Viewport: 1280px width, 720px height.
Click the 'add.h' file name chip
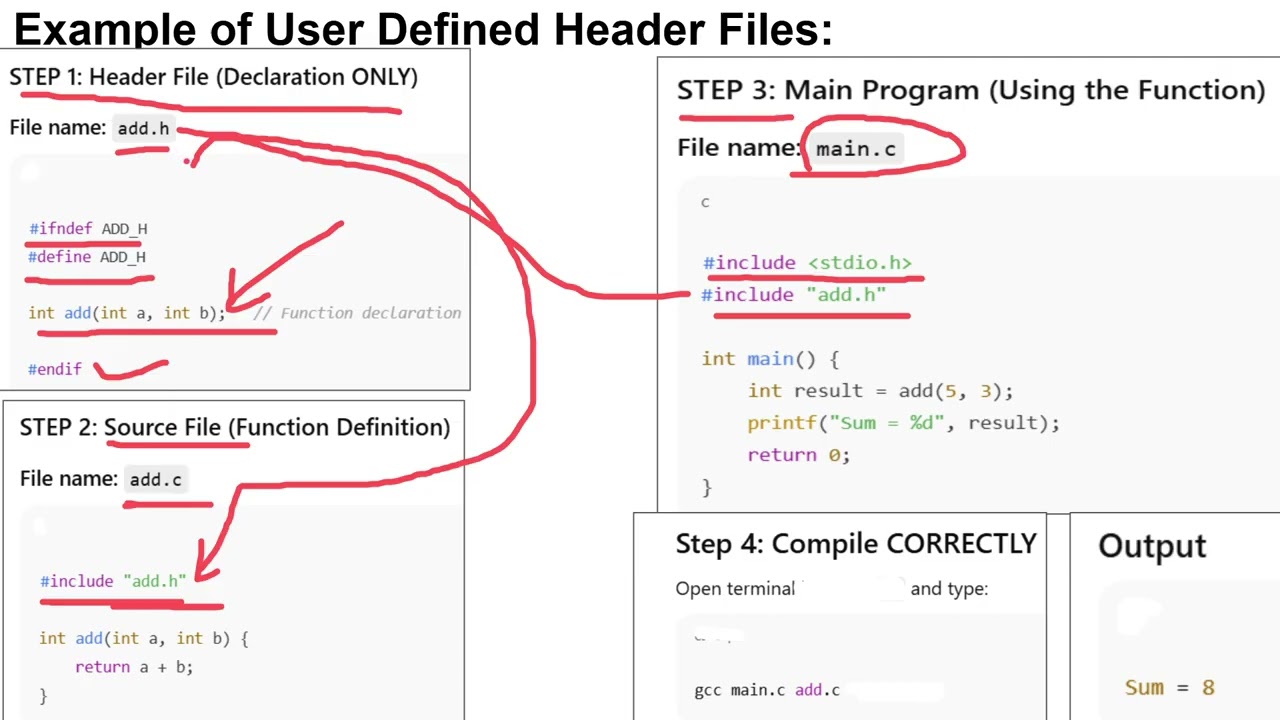pyautogui.click(x=144, y=128)
